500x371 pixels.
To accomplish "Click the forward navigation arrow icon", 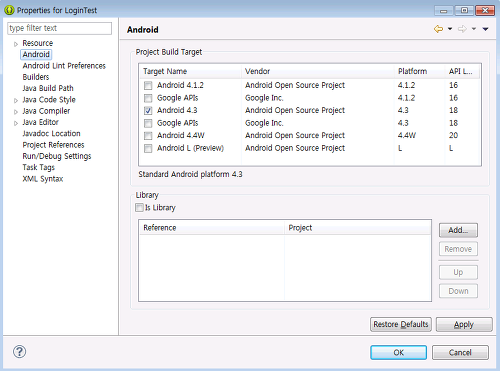I will coord(462,29).
